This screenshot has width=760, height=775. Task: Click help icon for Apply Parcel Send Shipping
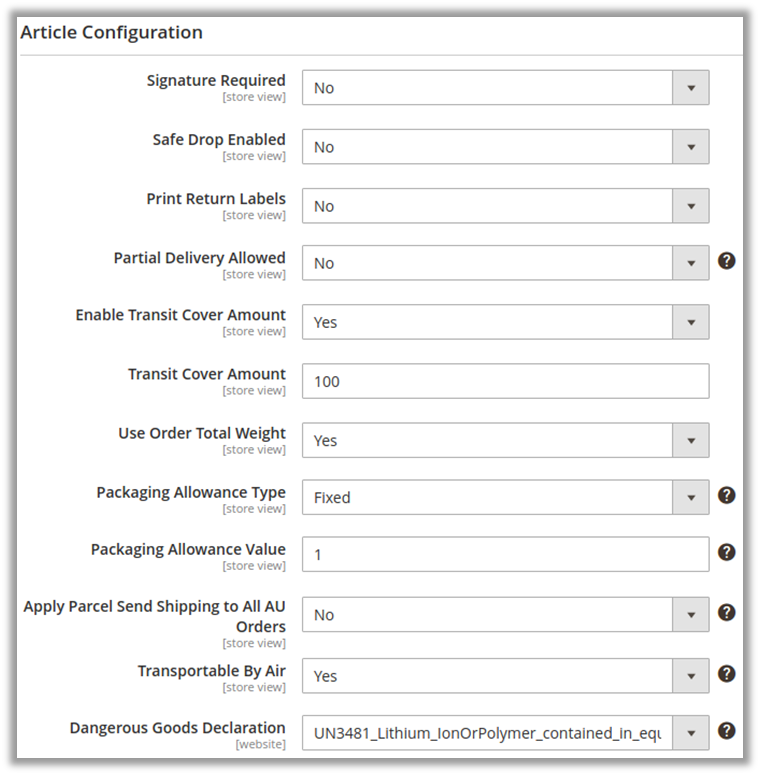tap(727, 612)
